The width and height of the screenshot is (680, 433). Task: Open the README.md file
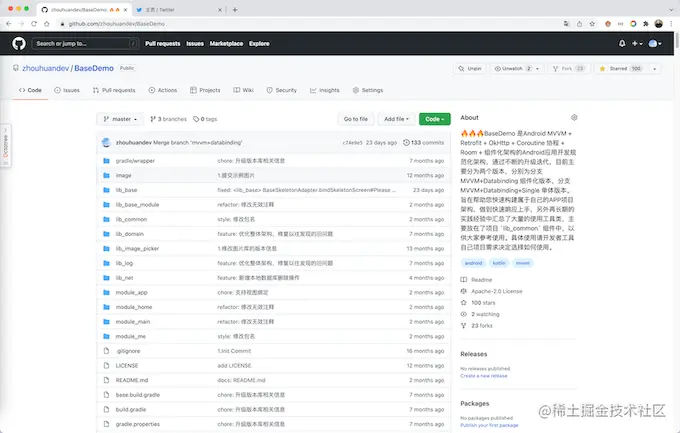[132, 380]
